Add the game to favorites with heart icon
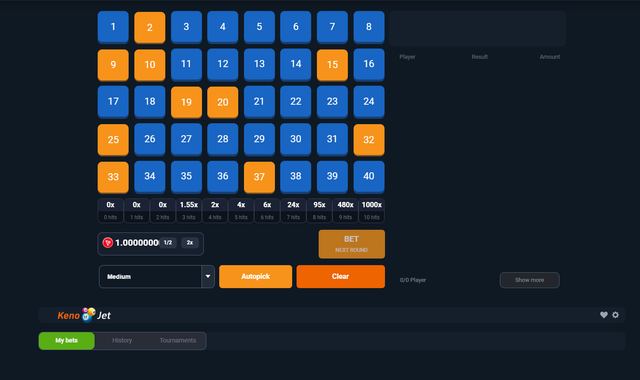 604,315
